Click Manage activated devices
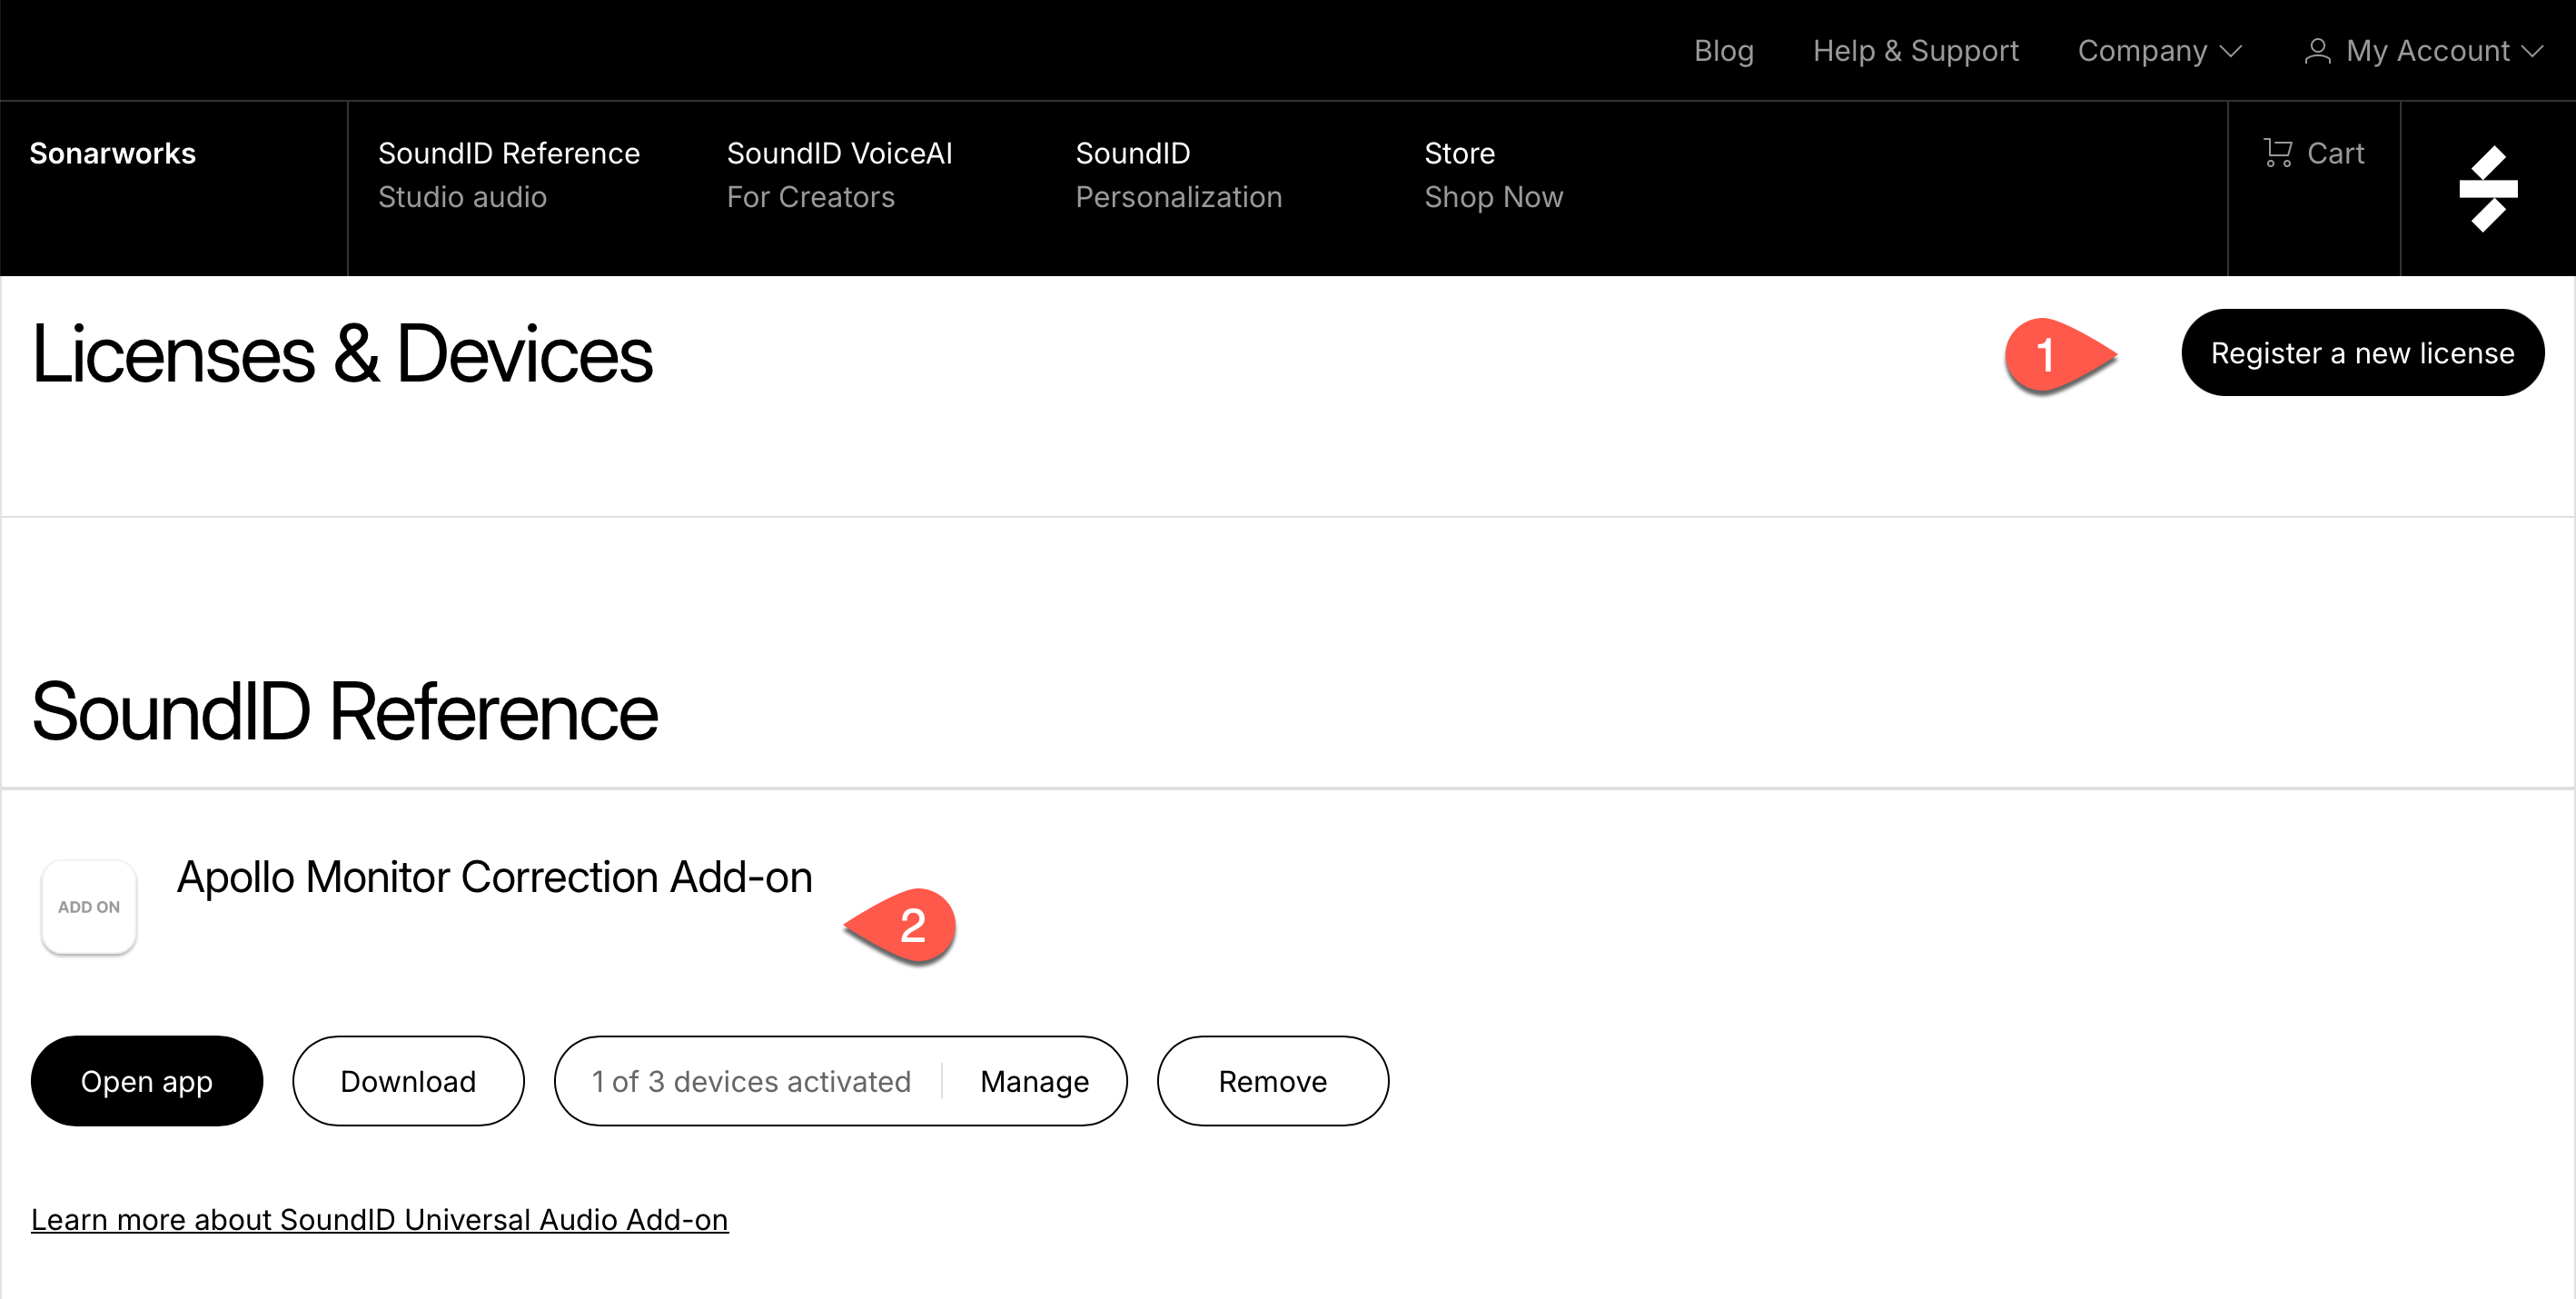This screenshot has width=2576, height=1299. click(1034, 1081)
